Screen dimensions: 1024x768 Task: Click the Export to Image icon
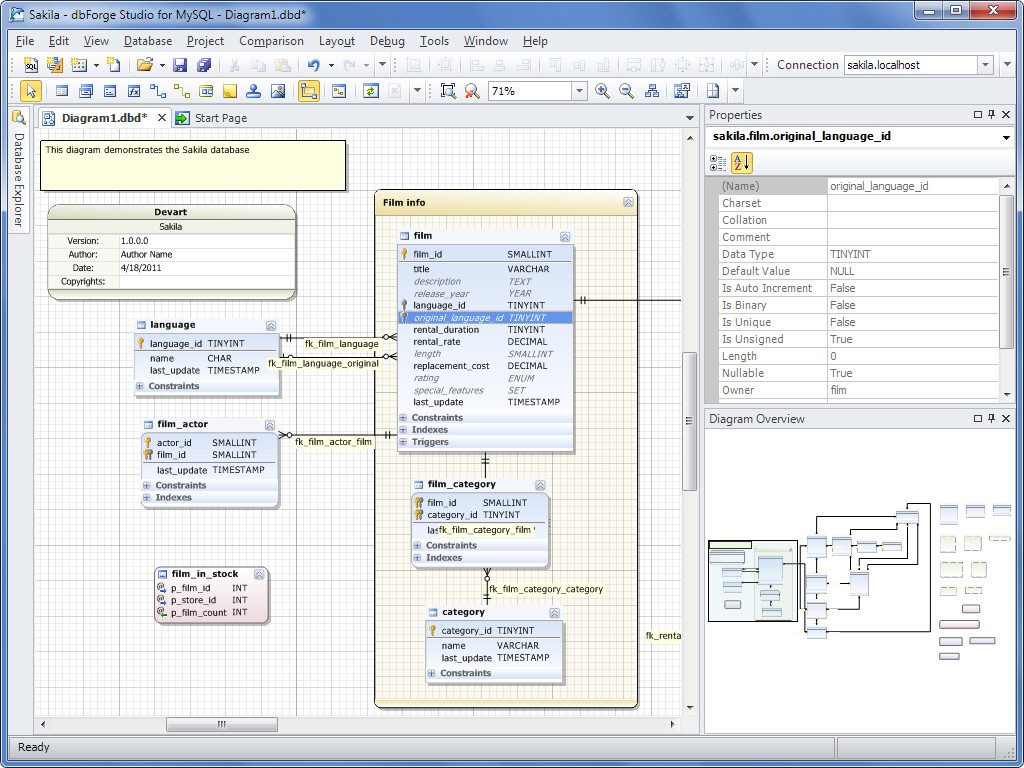click(682, 91)
